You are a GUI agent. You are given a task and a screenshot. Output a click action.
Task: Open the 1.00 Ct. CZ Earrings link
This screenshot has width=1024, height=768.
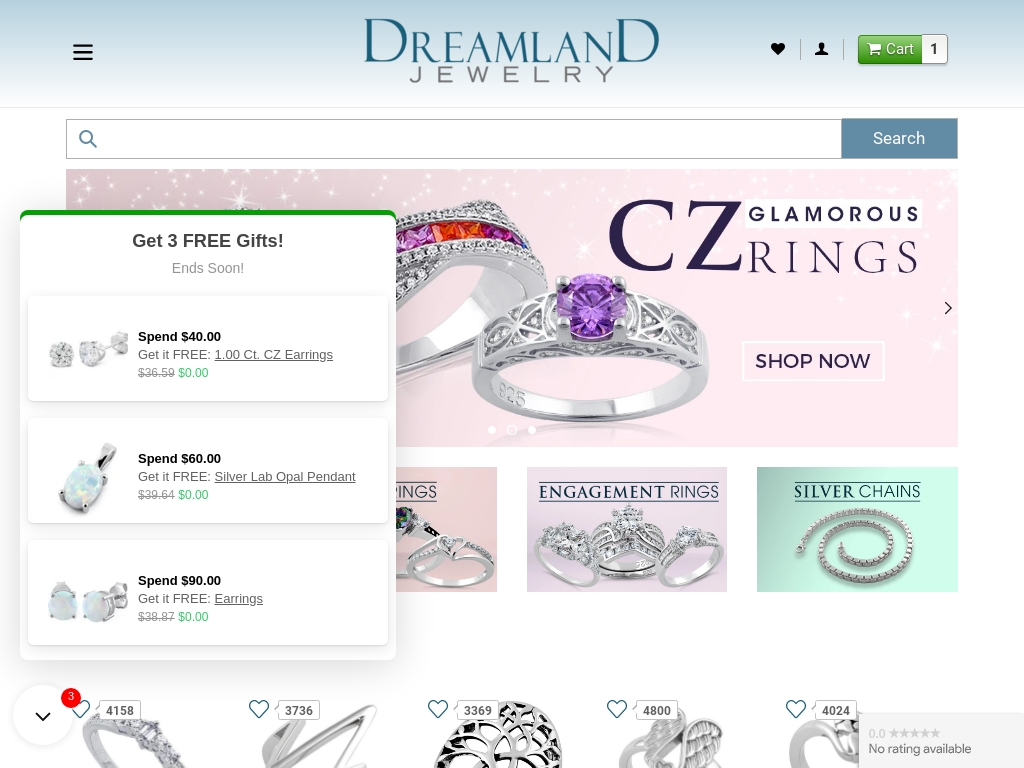click(x=274, y=355)
